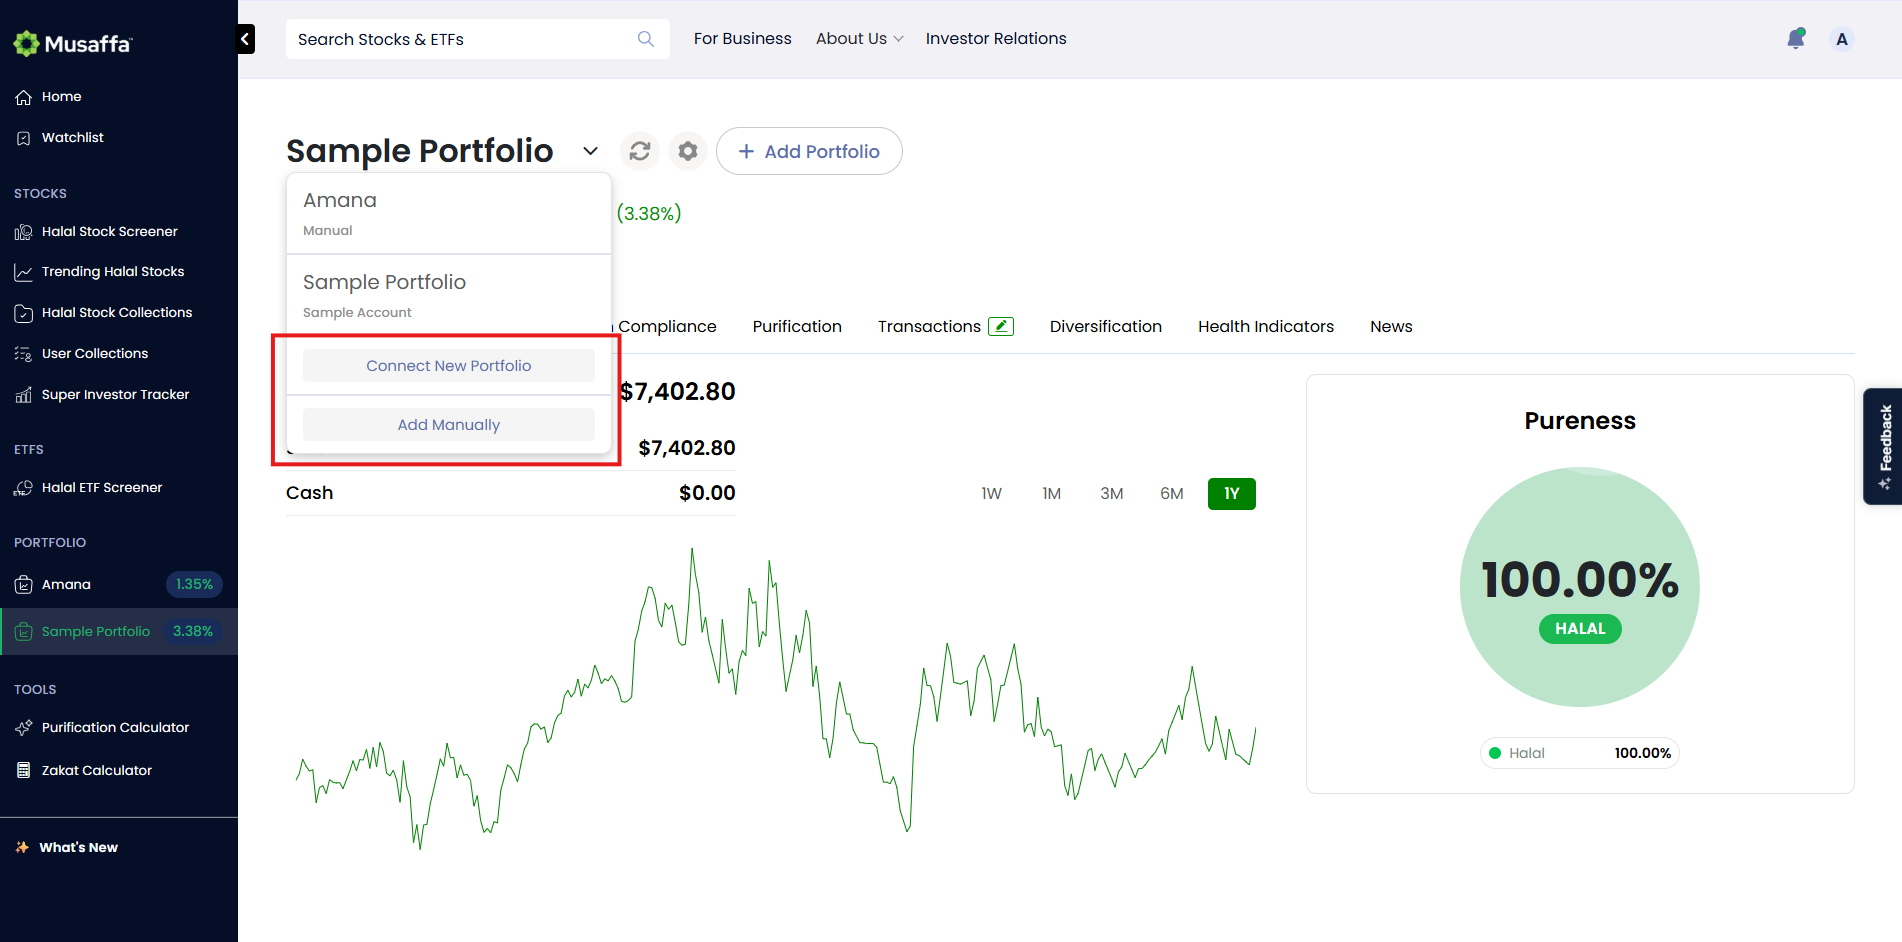This screenshot has height=942, width=1902.
Task: Switch to the Transactions tab
Action: (929, 327)
